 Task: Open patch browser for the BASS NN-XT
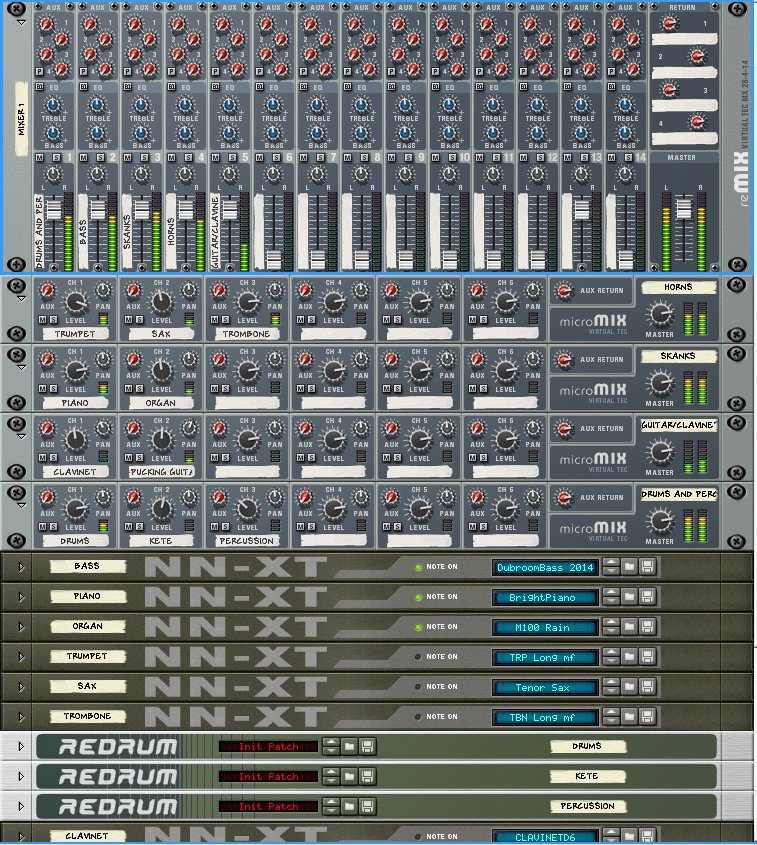tap(629, 567)
